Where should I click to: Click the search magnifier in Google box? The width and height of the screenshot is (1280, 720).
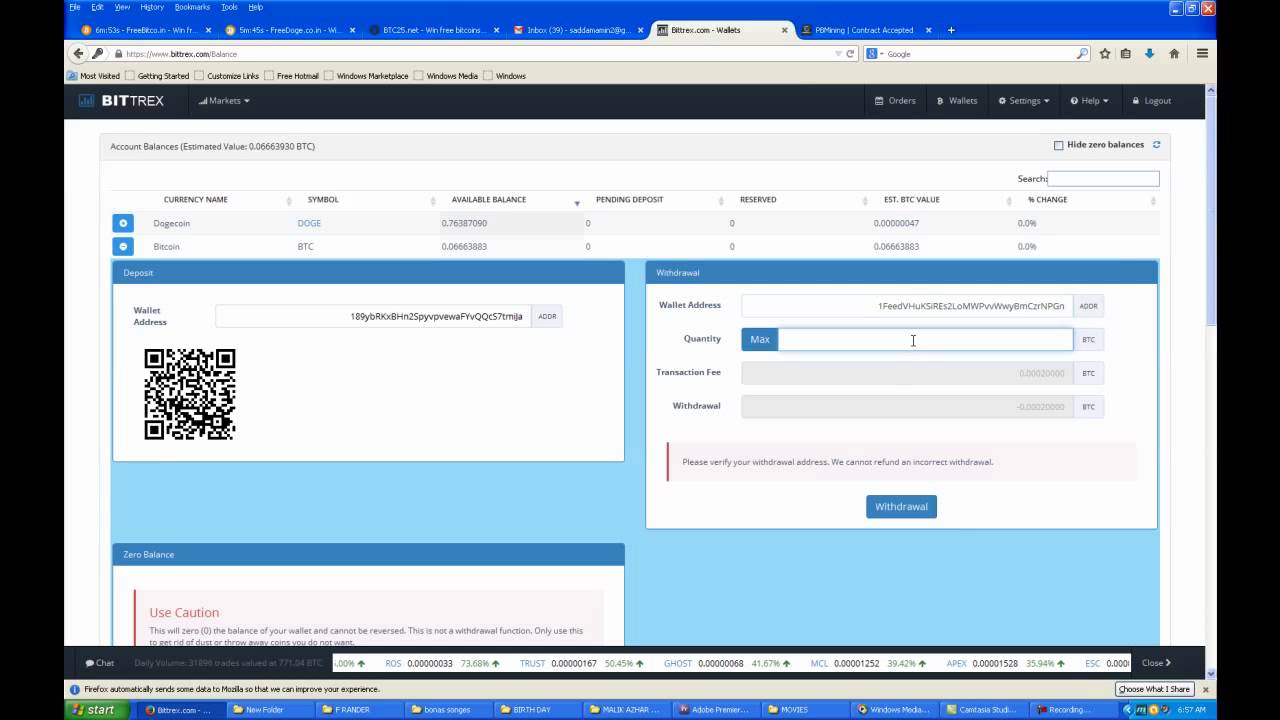pos(1082,54)
